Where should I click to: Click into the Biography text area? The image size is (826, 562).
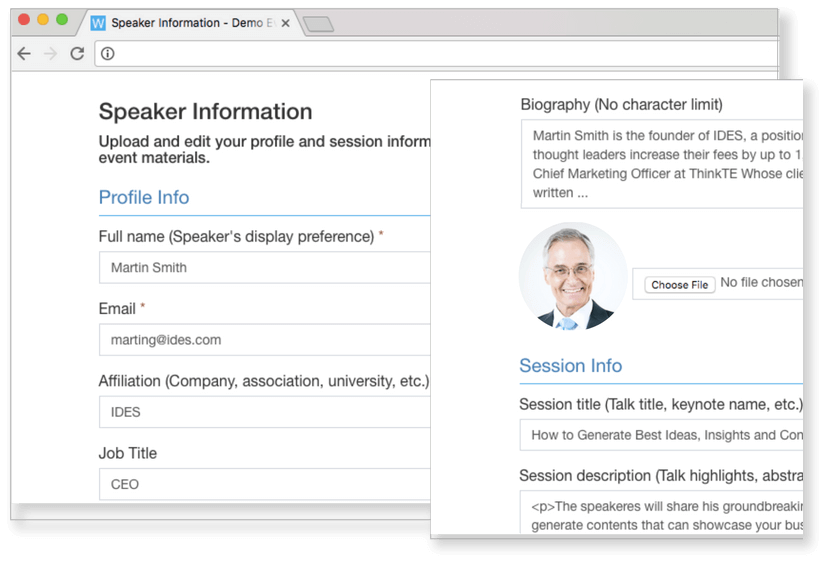click(x=662, y=164)
